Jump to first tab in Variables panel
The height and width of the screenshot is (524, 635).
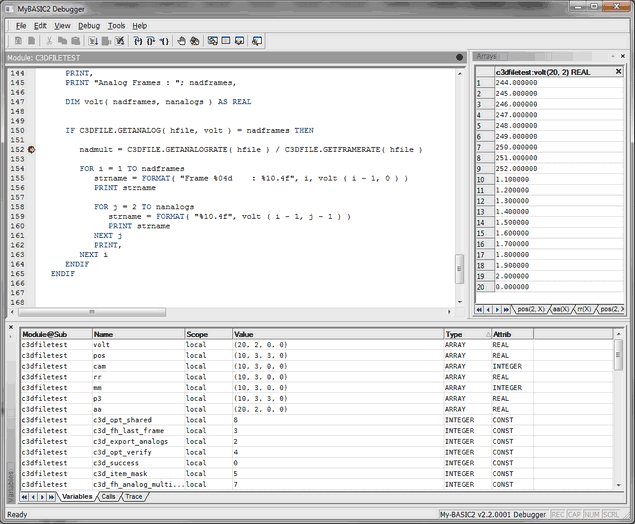tap(25, 497)
